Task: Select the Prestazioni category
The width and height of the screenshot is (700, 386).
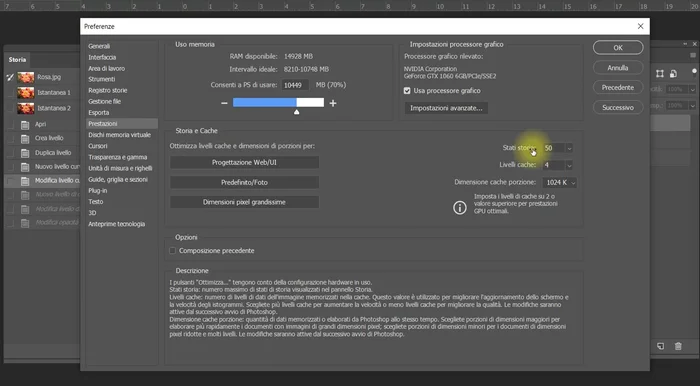Action: (122, 124)
